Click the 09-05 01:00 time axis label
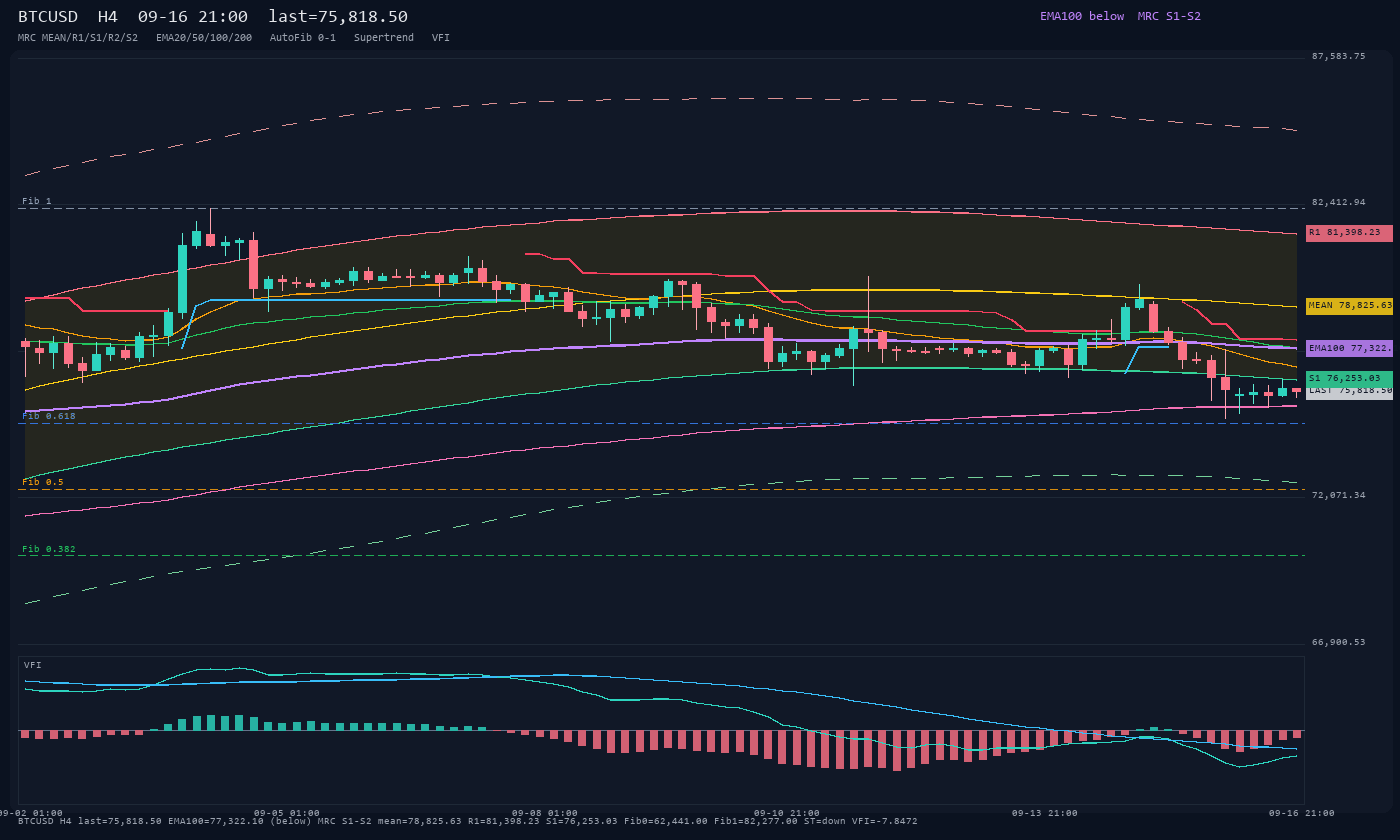 click(x=287, y=813)
